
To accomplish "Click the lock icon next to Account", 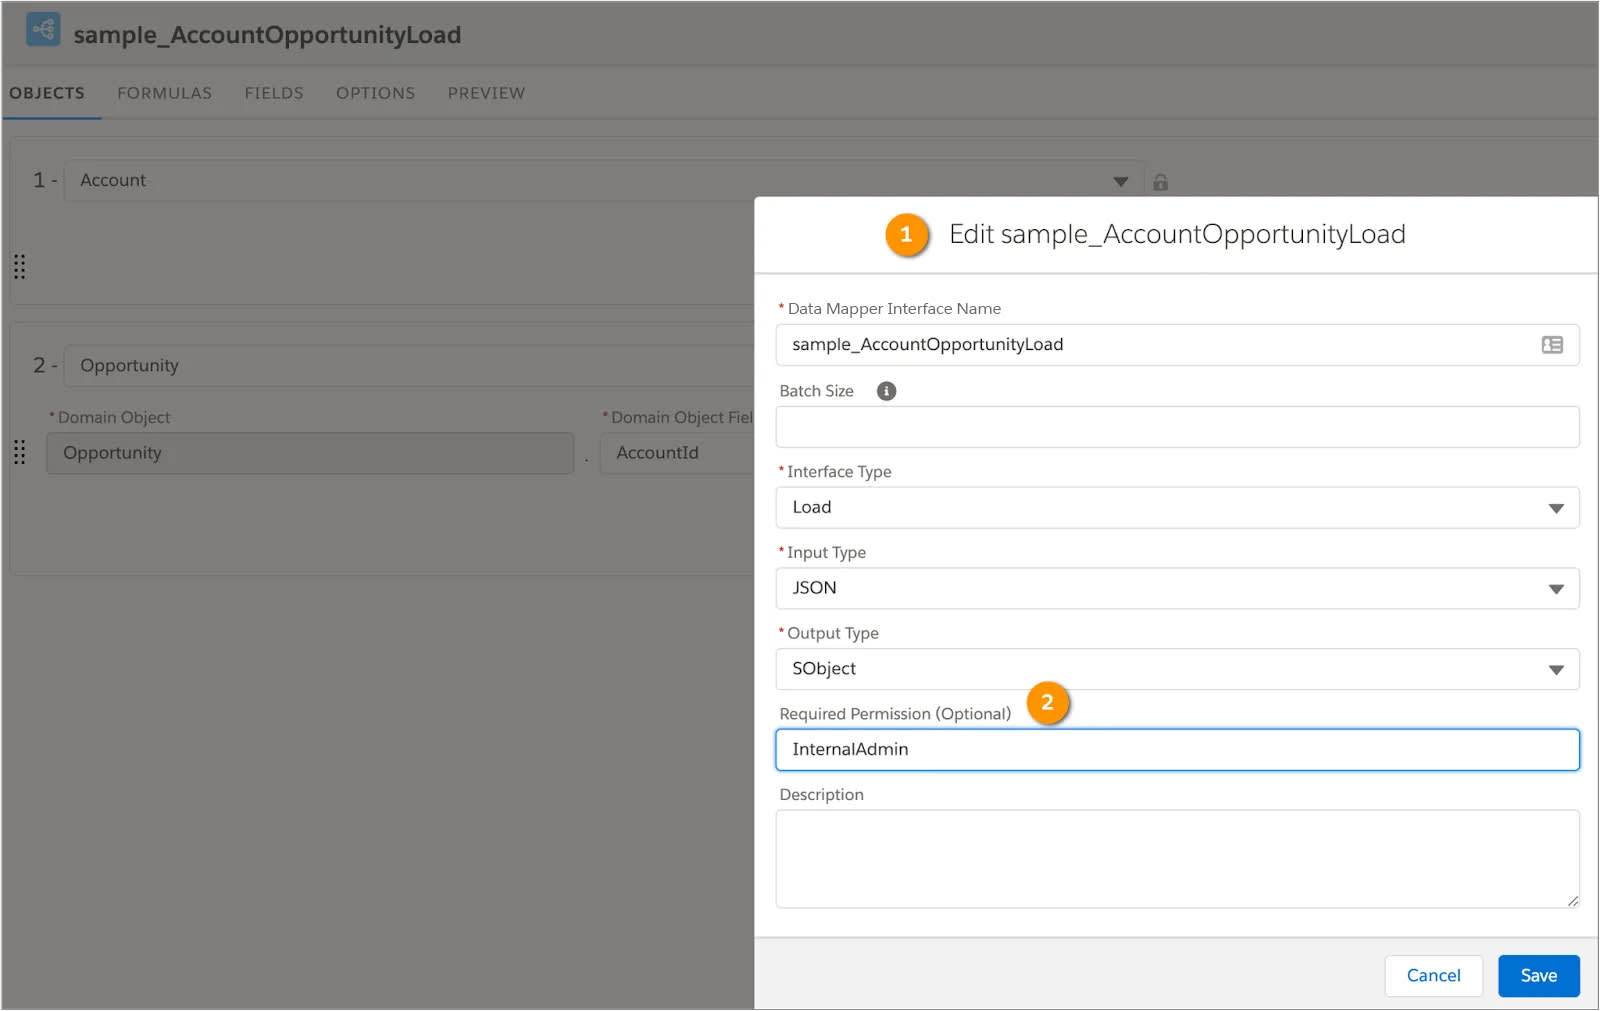I will (1160, 182).
